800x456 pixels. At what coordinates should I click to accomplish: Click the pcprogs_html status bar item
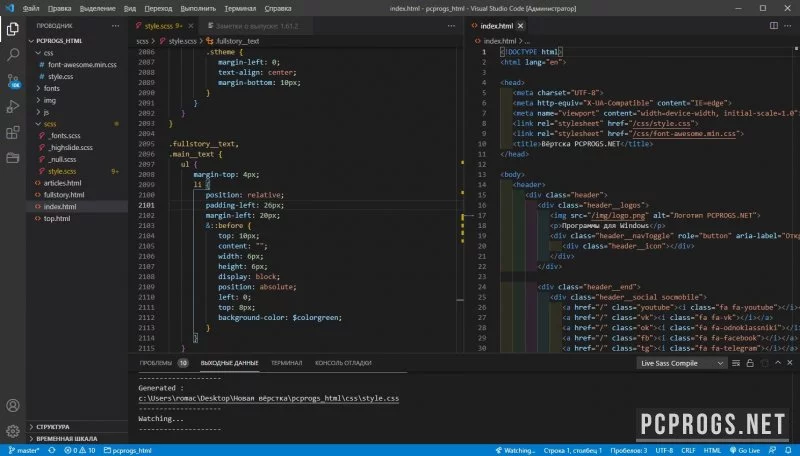tap(128, 450)
